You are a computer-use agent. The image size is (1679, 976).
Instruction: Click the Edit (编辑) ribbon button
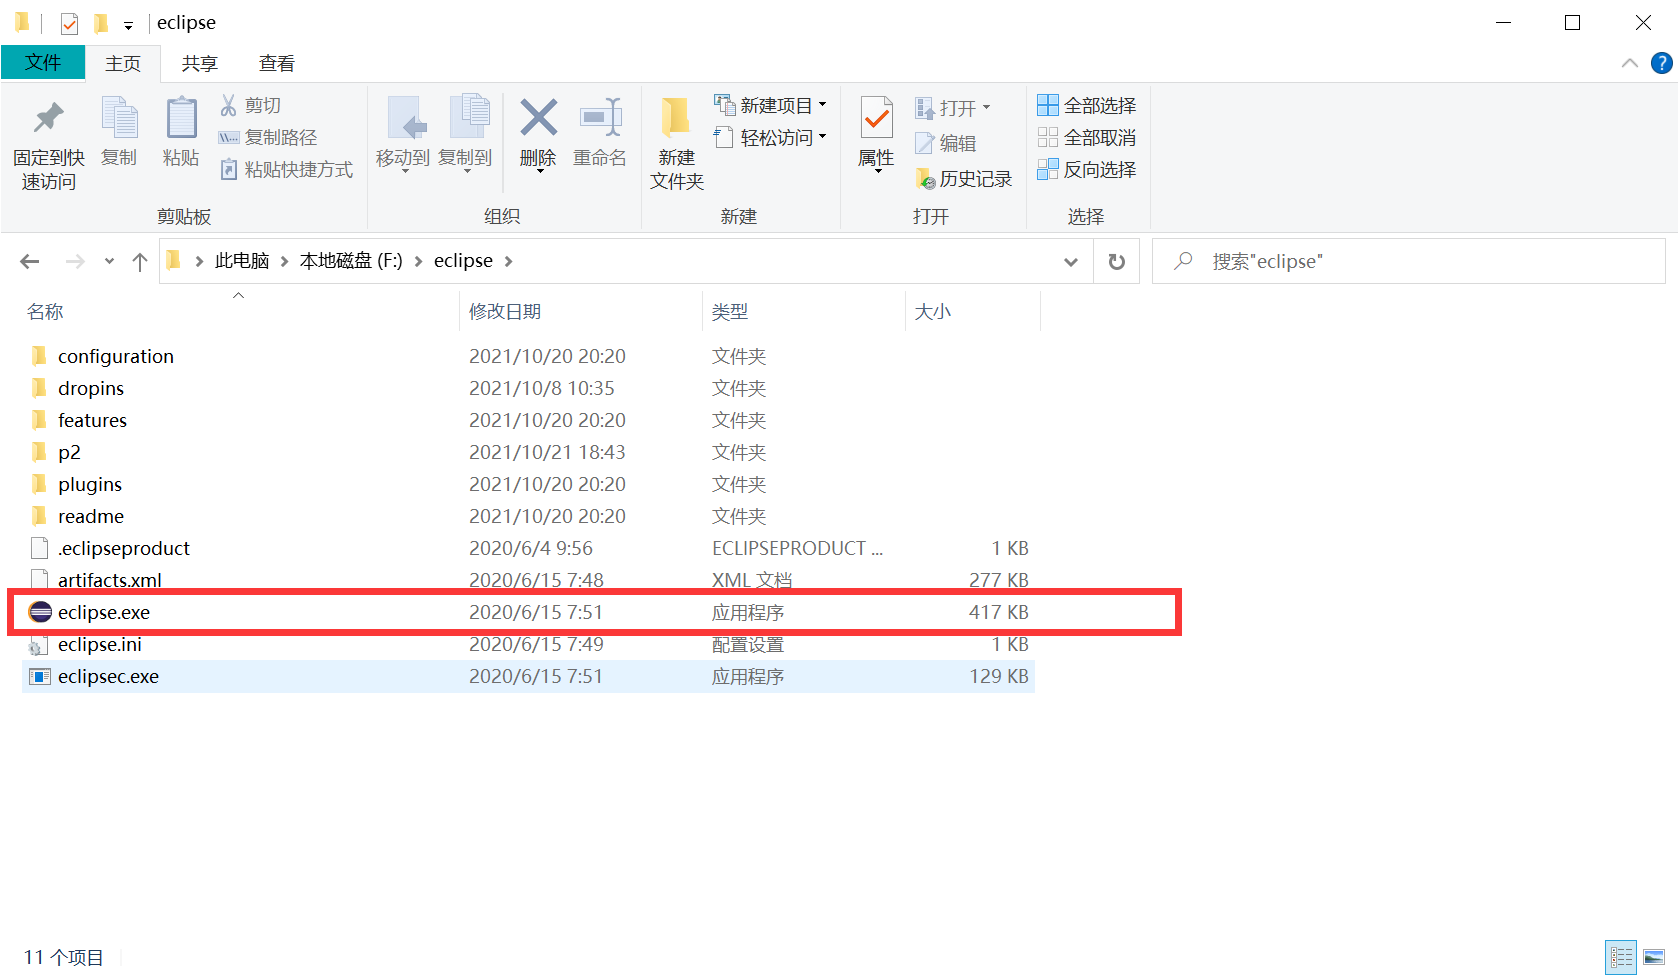pos(945,143)
